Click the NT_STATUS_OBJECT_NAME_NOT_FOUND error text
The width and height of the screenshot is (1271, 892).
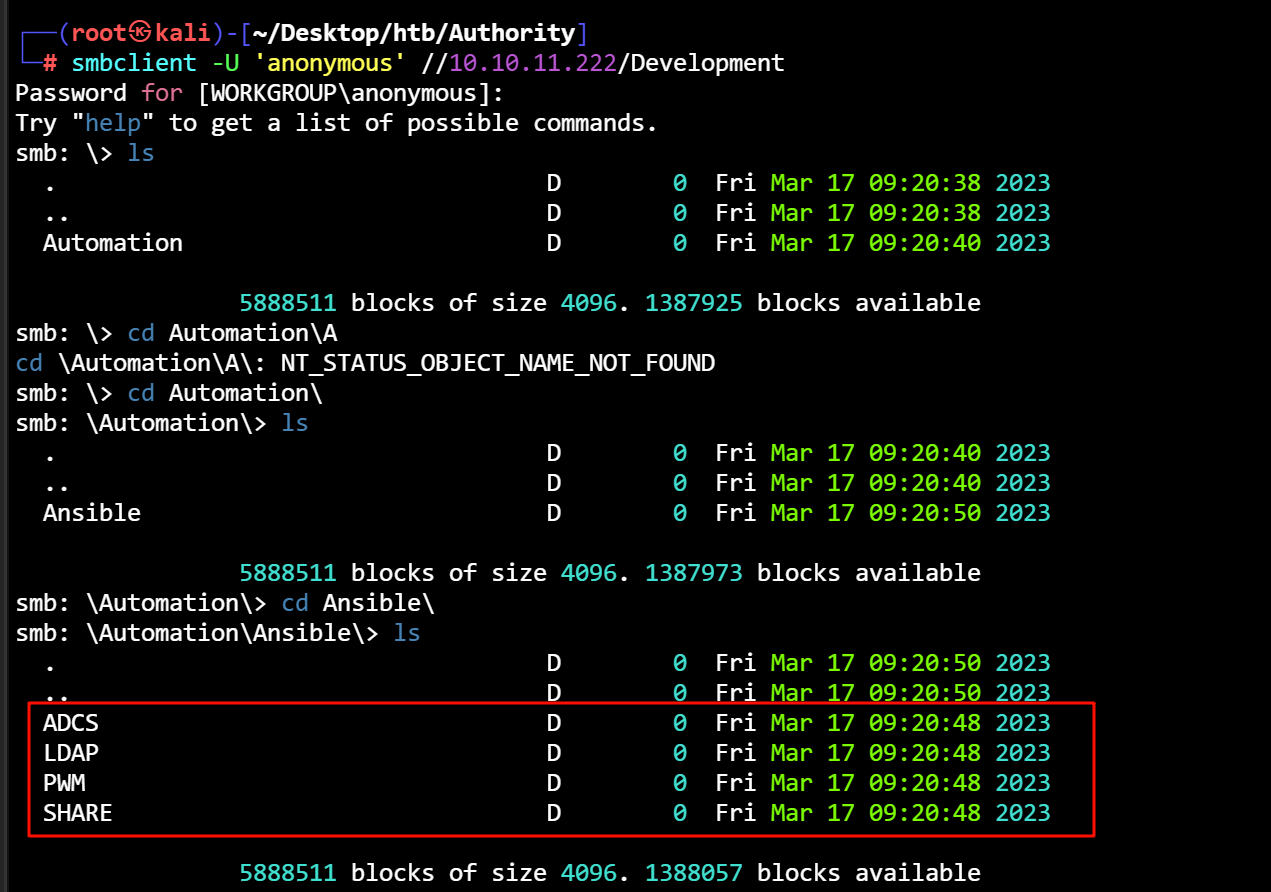497,363
